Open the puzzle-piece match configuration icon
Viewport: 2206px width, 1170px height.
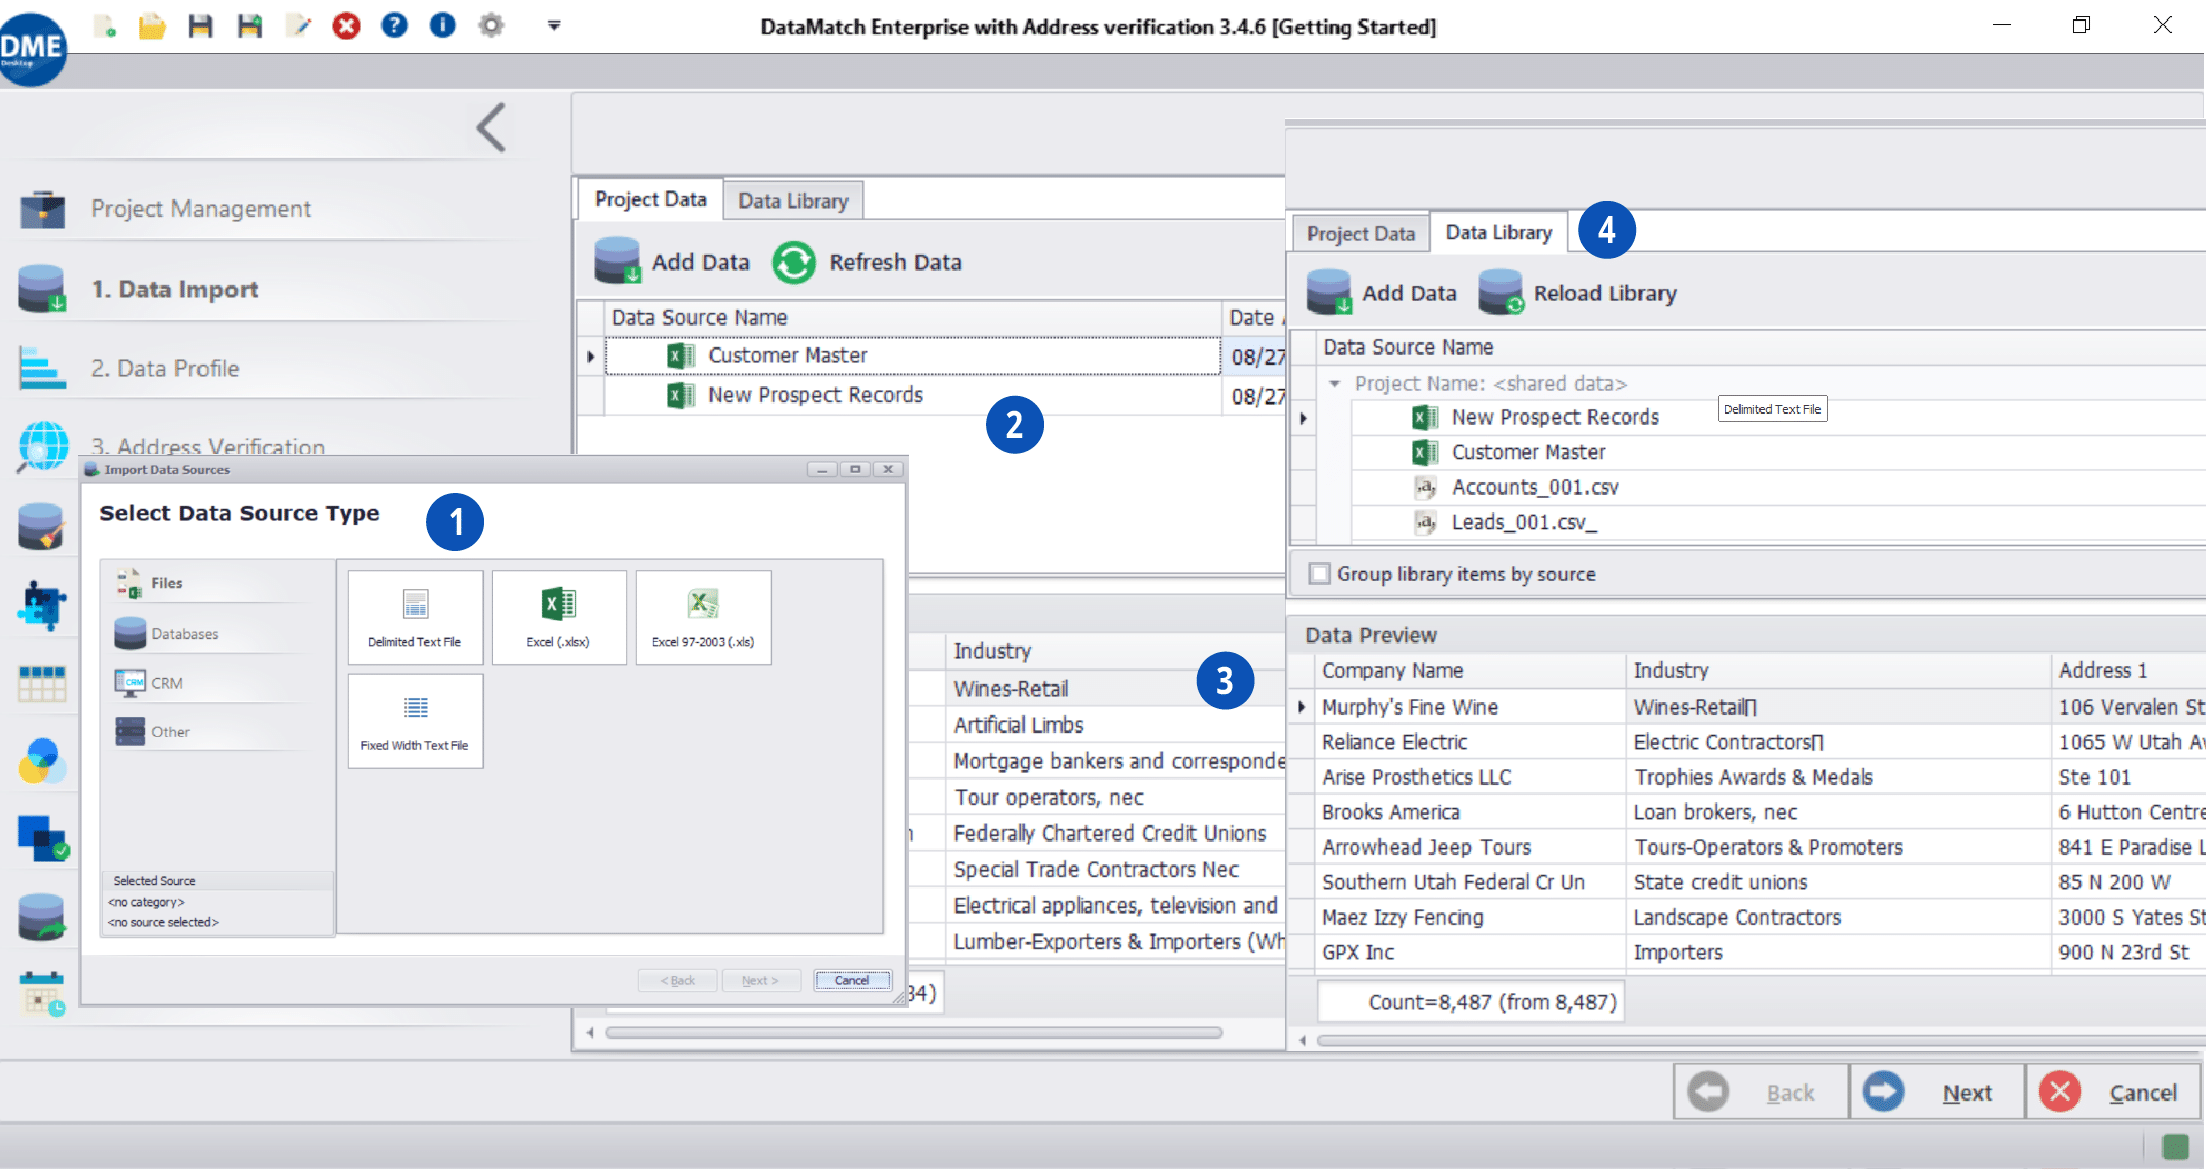[41, 605]
